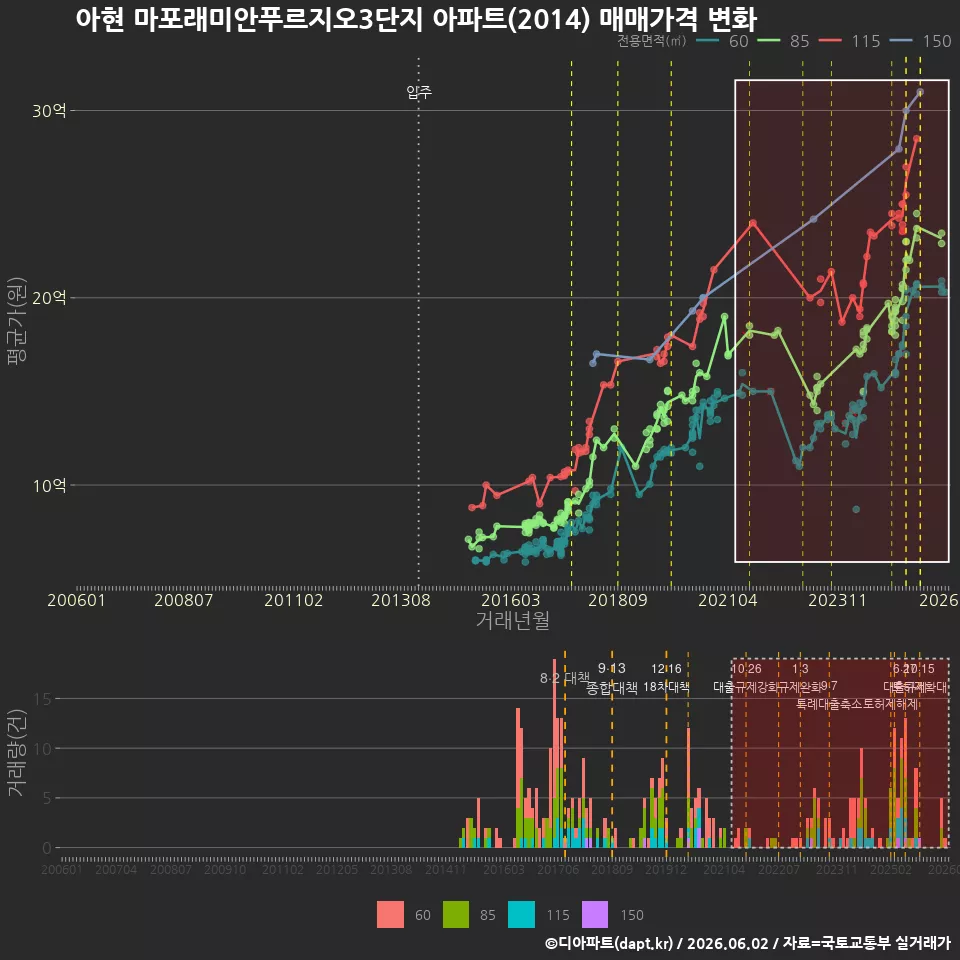Select the blue 150 line key in top legend
The image size is (960, 960).
pyautogui.click(x=901, y=41)
